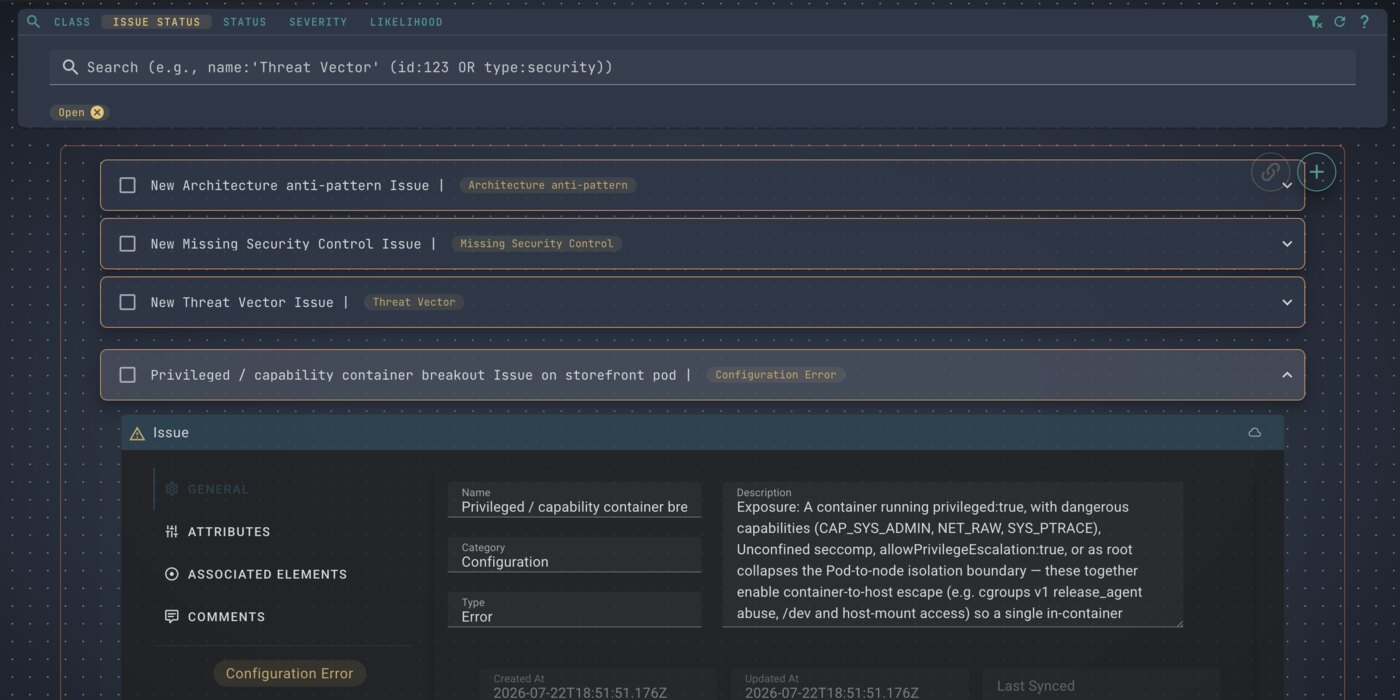Image resolution: width=1400 pixels, height=700 pixels.
Task: Refresh the issue list
Action: point(1340,21)
